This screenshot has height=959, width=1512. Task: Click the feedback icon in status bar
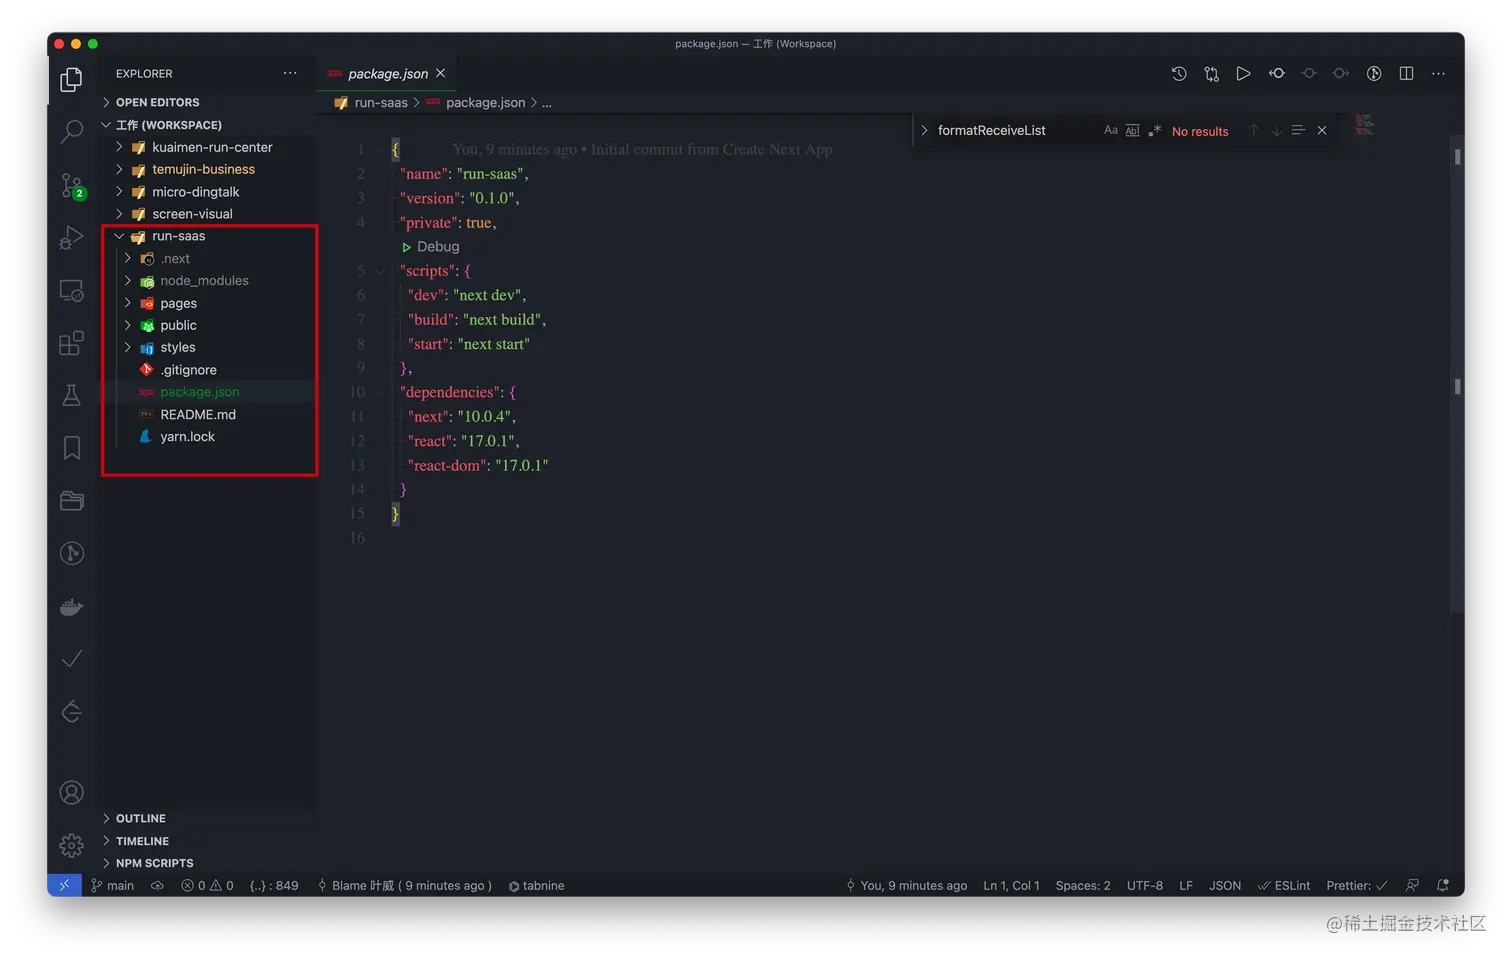tap(1412, 885)
